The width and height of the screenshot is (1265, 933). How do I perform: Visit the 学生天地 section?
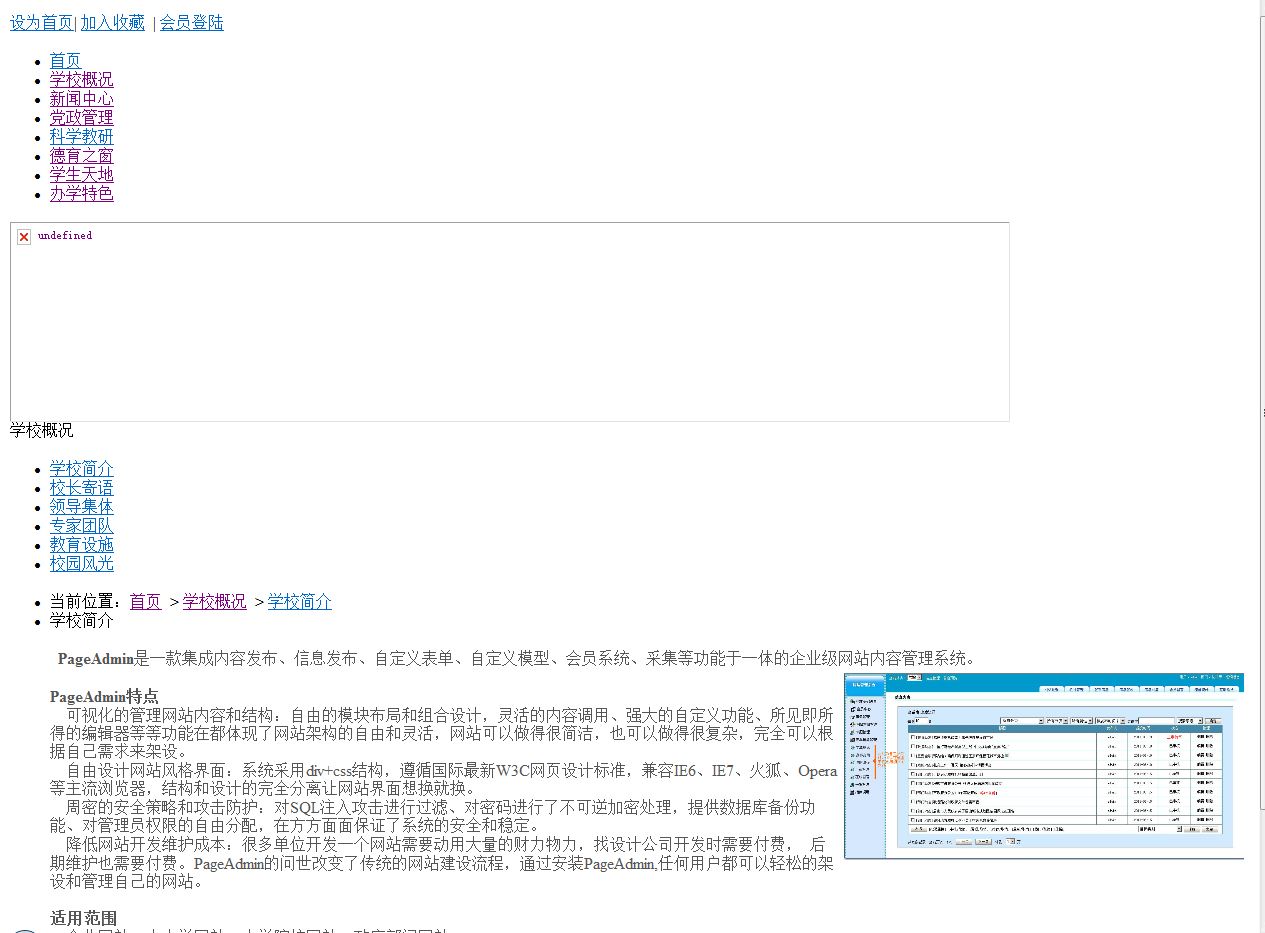click(x=82, y=175)
